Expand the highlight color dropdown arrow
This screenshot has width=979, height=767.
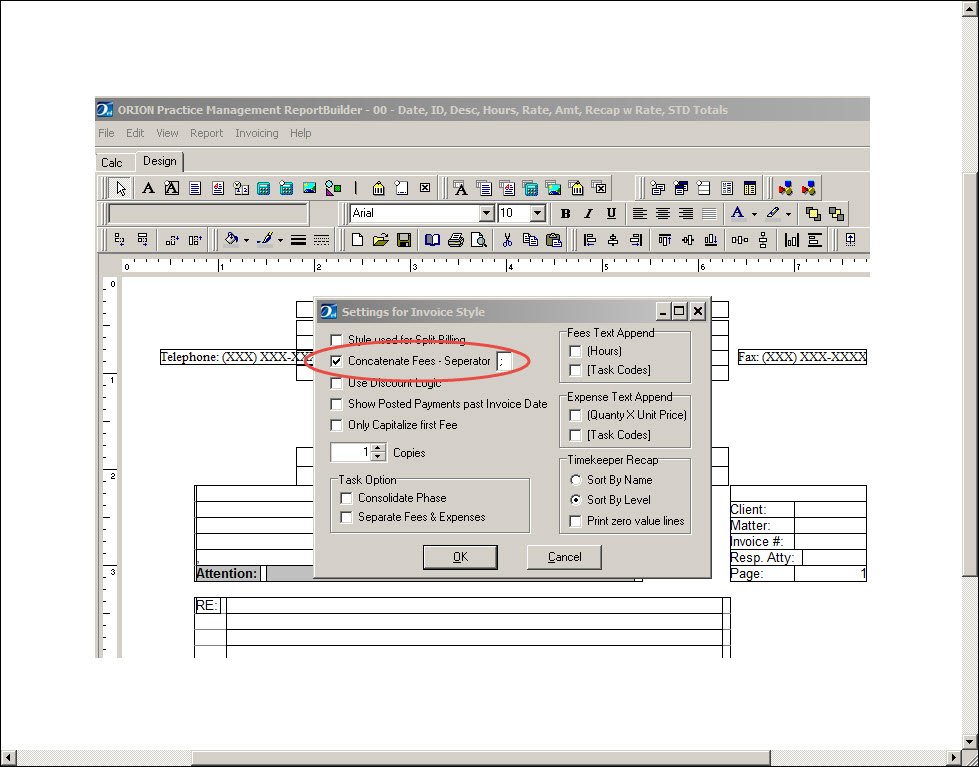789,214
